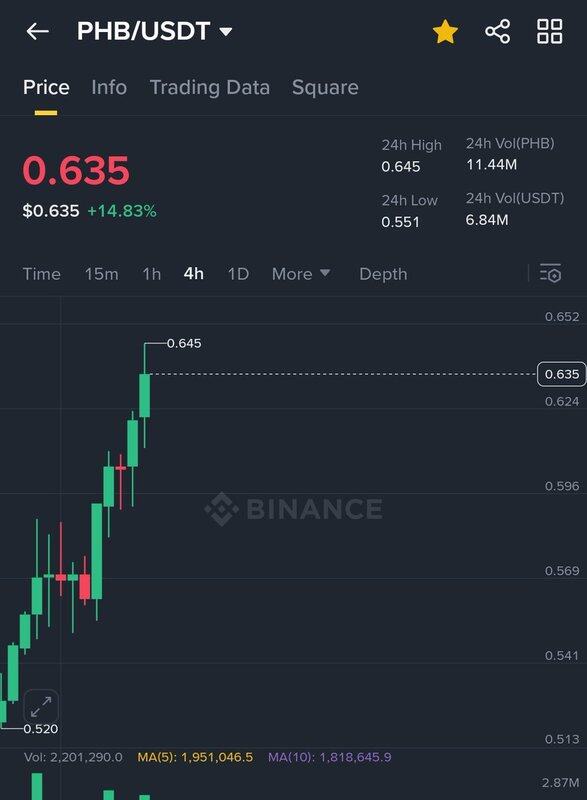This screenshot has width=587, height=800.
Task: Choose the 4h chart interval
Action: (x=194, y=274)
